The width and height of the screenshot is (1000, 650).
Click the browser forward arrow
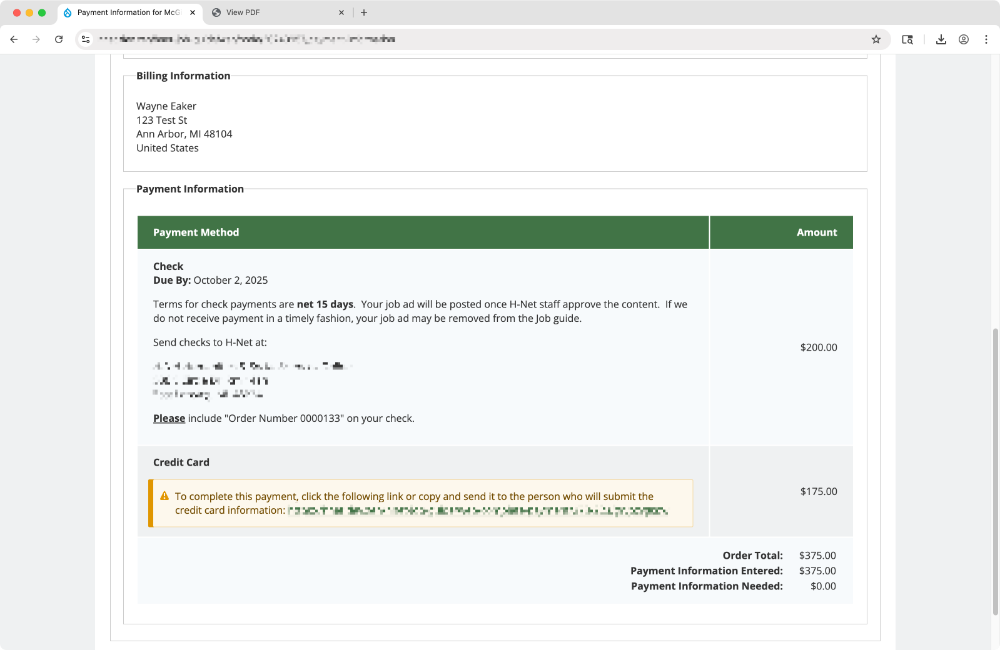pos(37,40)
